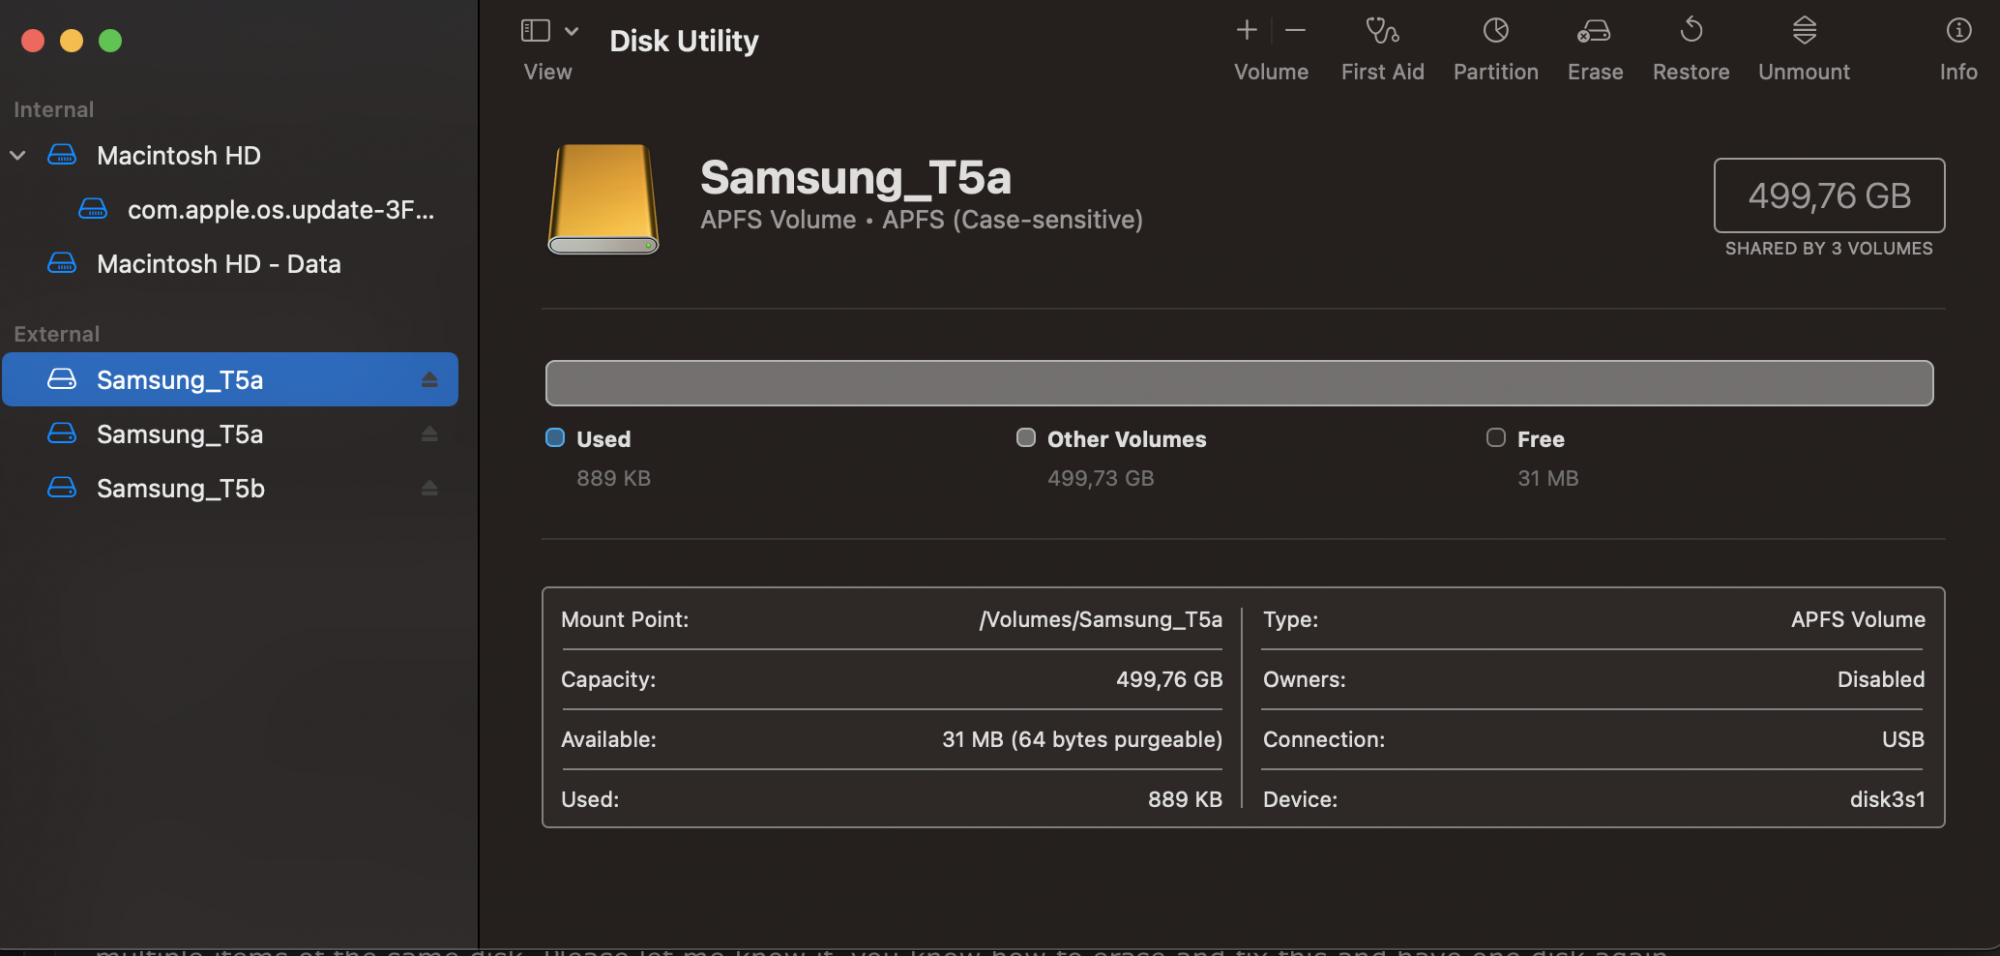The height and width of the screenshot is (956, 2000).
Task: Click the Erase toolbar icon
Action: point(1594,32)
